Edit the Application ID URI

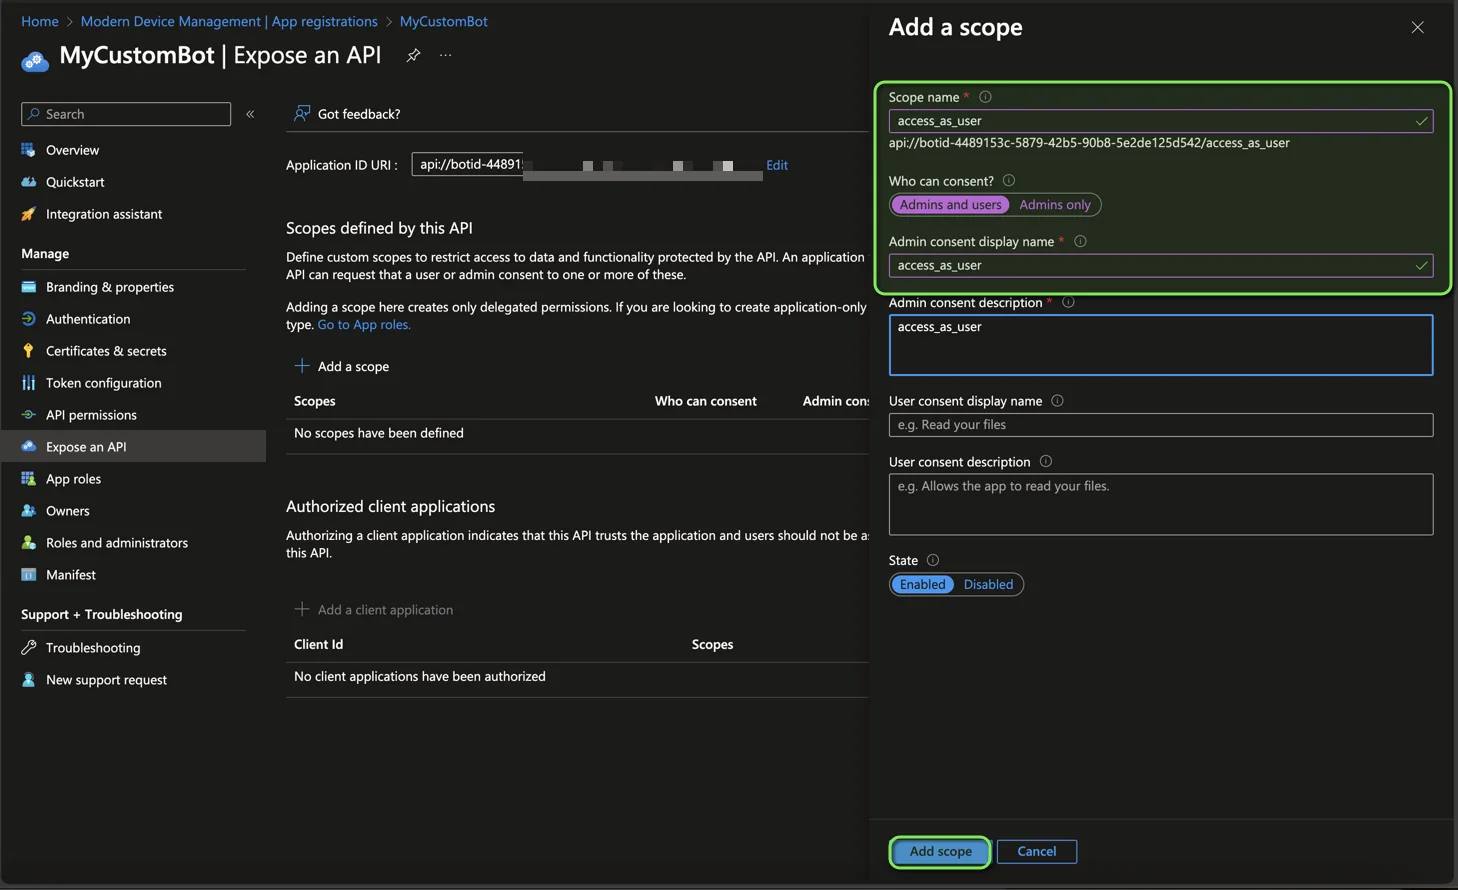pyautogui.click(x=777, y=165)
